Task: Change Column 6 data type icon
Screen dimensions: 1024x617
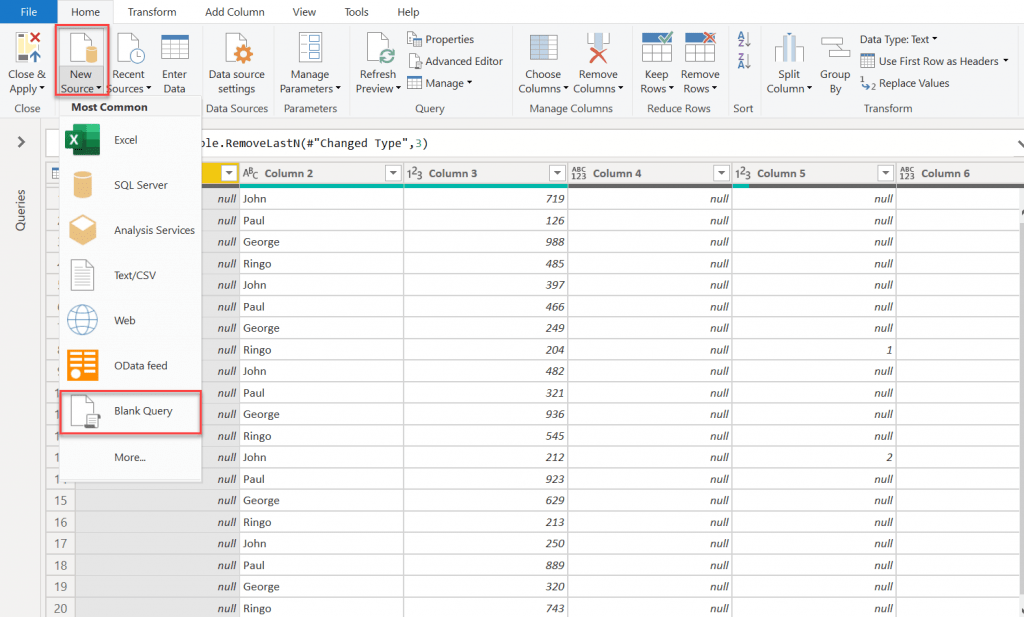Action: (907, 173)
